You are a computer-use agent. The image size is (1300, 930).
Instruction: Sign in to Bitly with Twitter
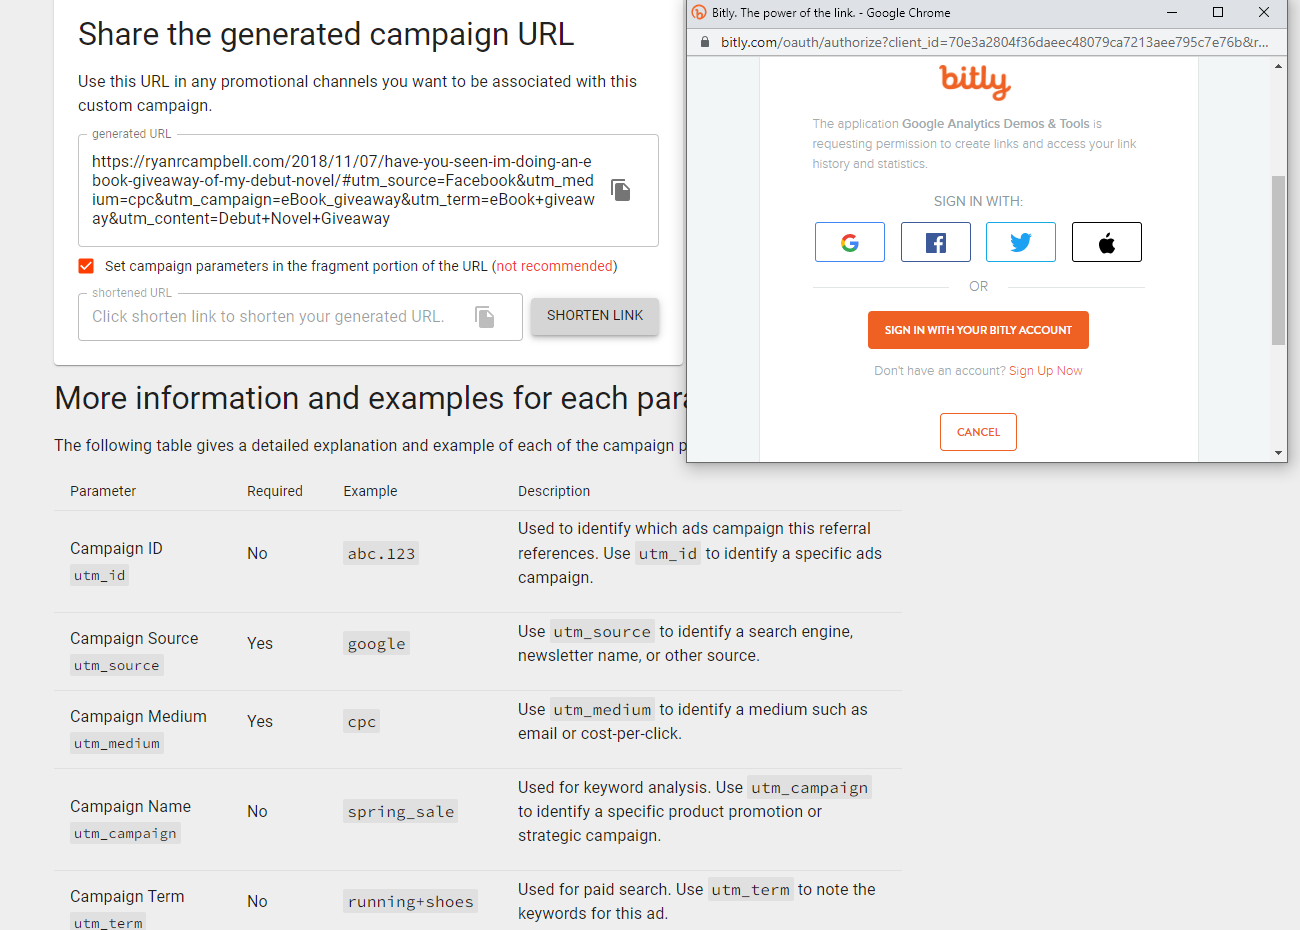coord(1021,242)
